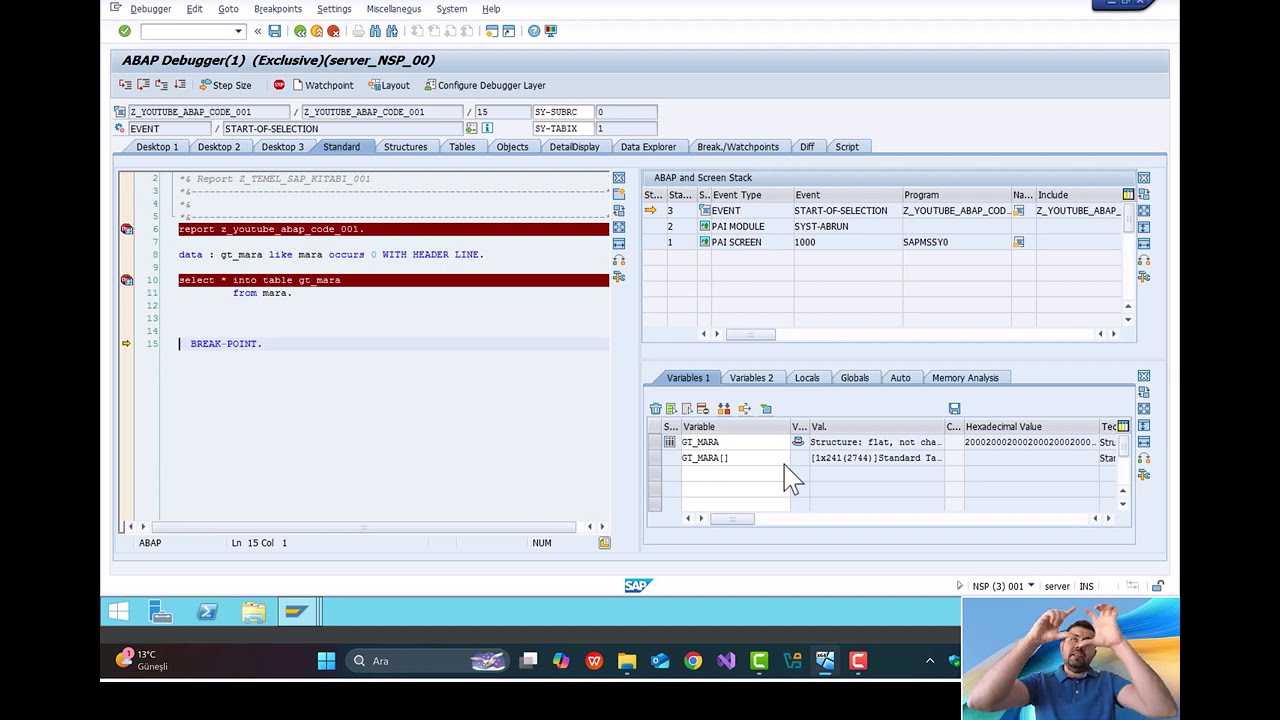Click the blue Help question mark icon
Image resolution: width=1280 pixels, height=720 pixels.
click(534, 31)
